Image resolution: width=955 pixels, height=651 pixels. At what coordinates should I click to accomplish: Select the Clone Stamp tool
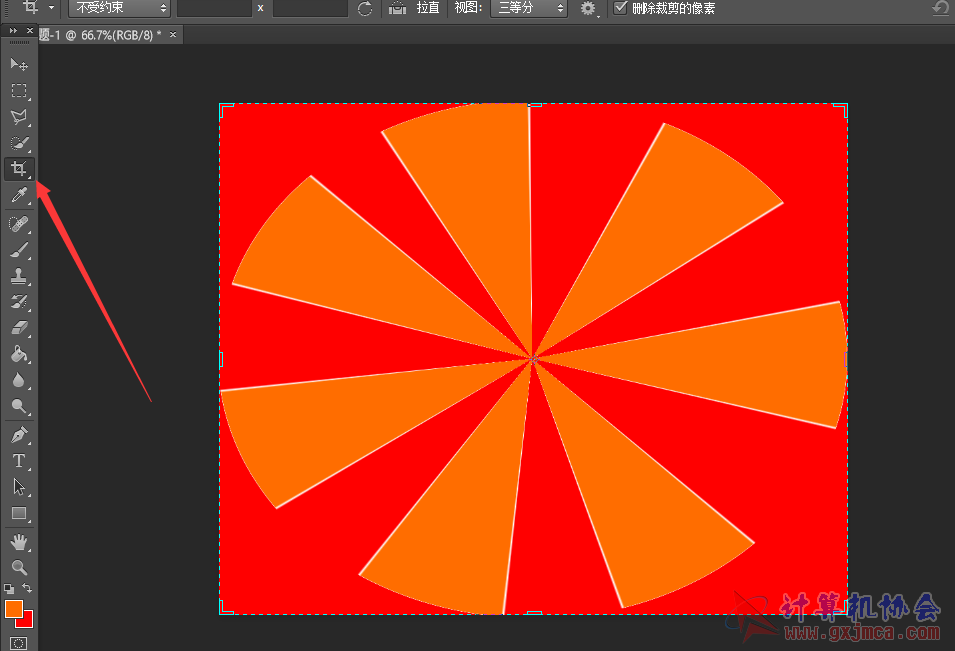click(18, 276)
